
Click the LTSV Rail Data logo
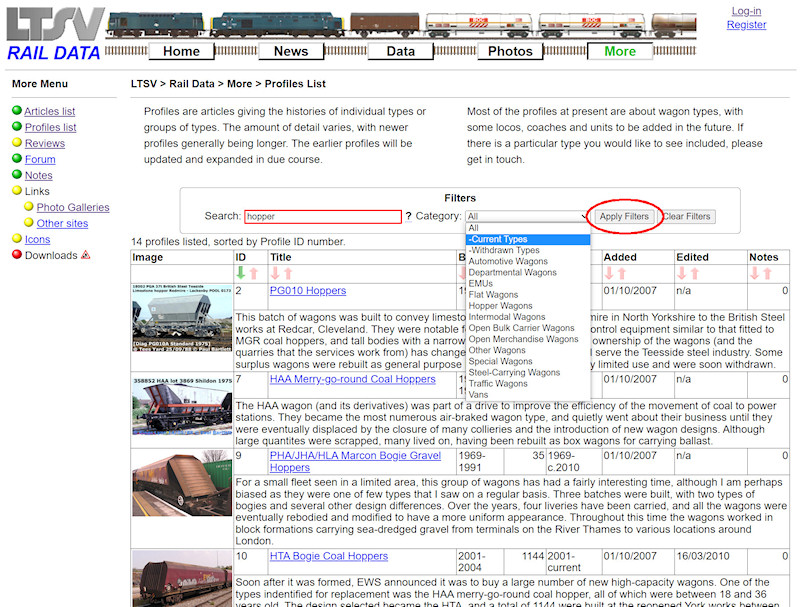pyautogui.click(x=54, y=34)
